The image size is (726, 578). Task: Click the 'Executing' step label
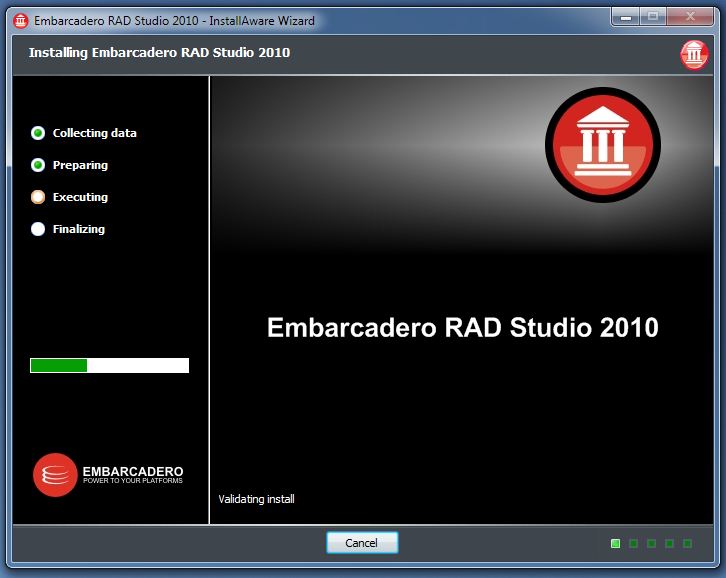(80, 197)
